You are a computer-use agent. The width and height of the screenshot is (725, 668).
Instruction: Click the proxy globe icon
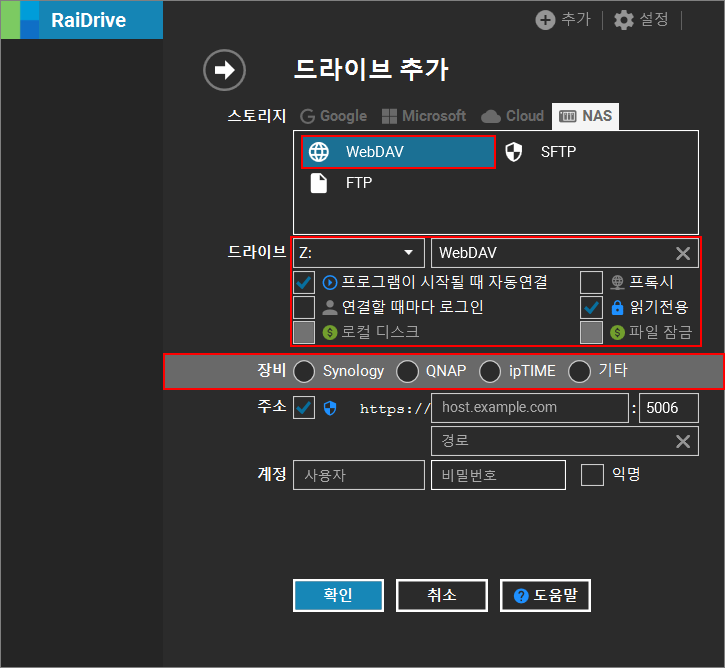coord(617,282)
